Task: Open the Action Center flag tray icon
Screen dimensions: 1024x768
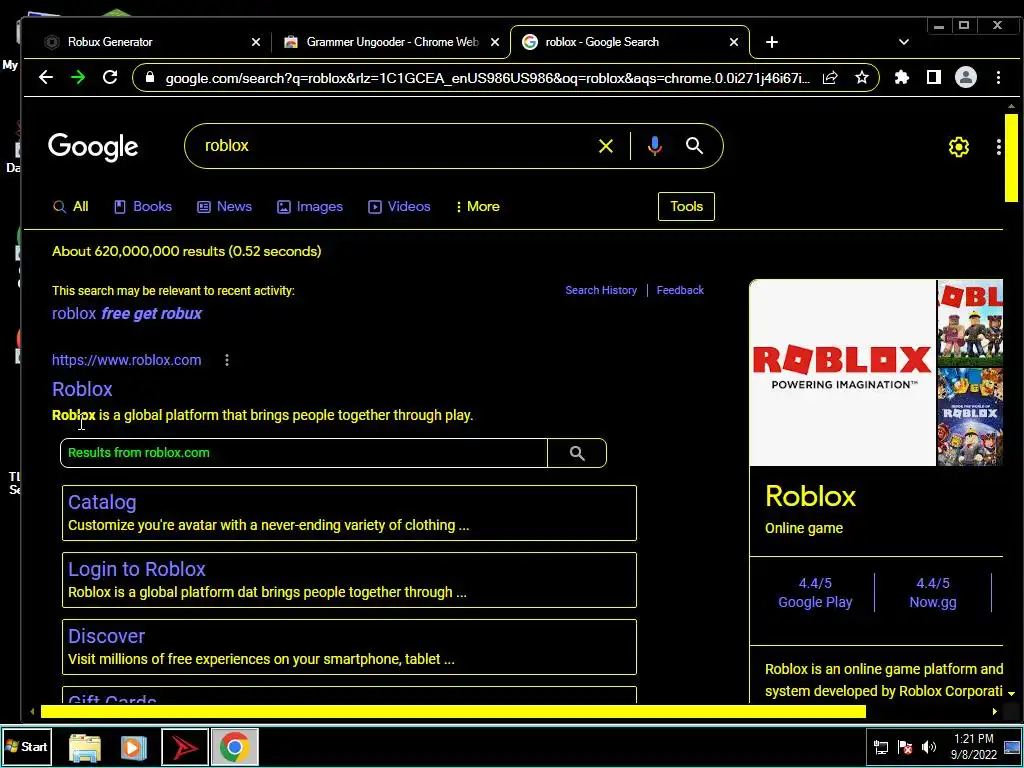Action: (905, 747)
